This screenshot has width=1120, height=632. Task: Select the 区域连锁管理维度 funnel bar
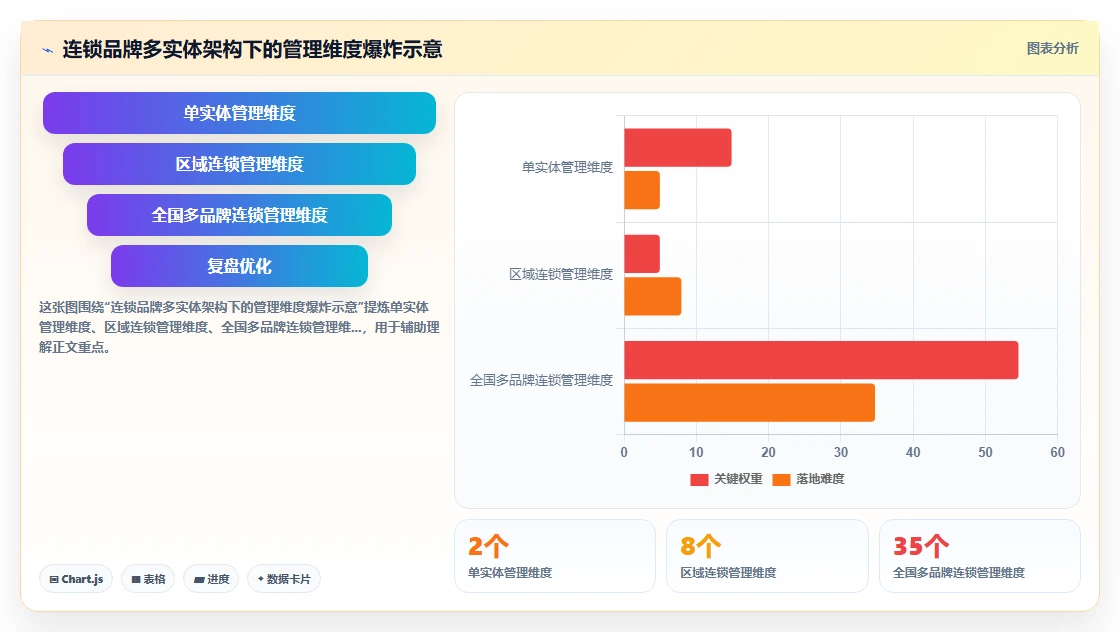pyautogui.click(x=239, y=164)
